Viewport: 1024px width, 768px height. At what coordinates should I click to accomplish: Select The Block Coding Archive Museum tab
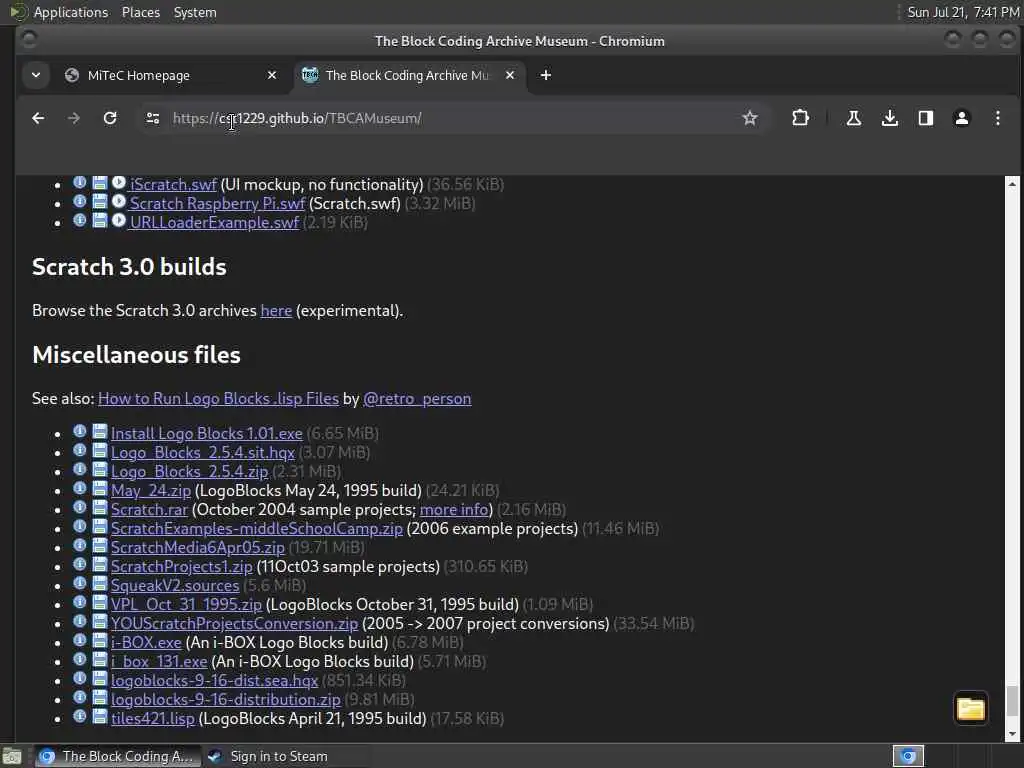409,75
